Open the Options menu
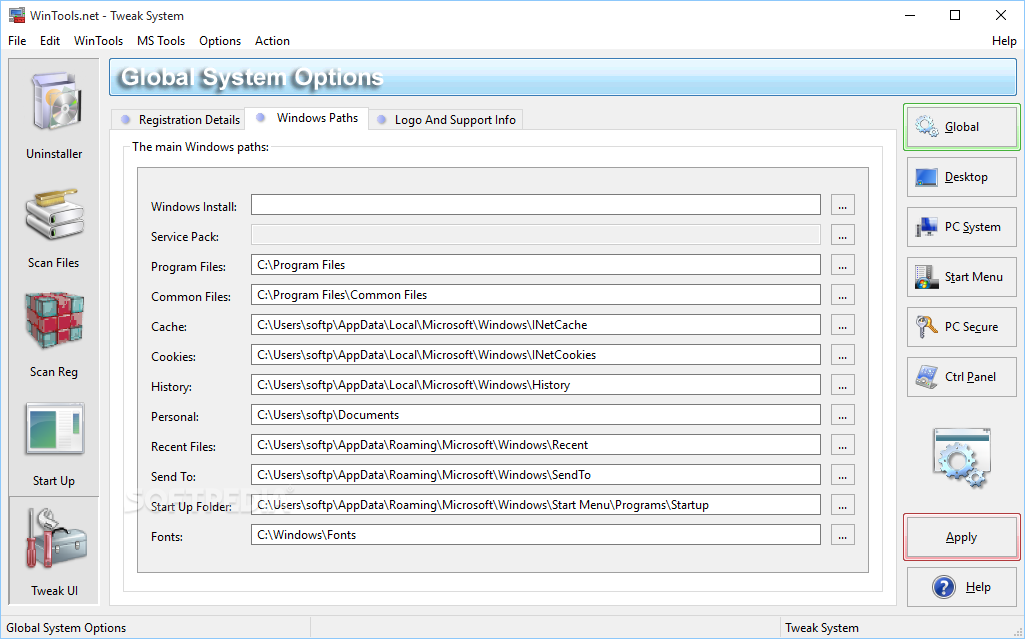 tap(220, 41)
